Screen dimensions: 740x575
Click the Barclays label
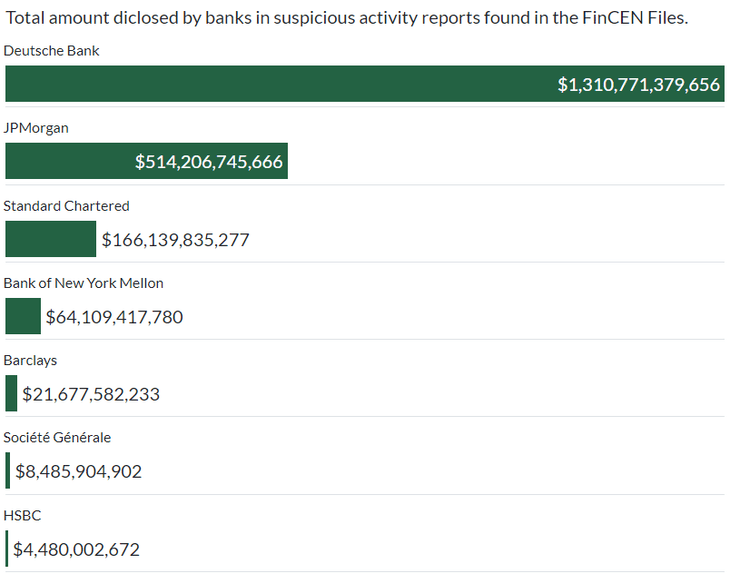(x=31, y=360)
